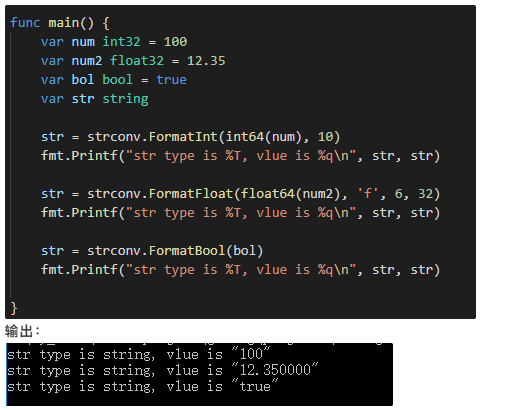Viewport: 513px width, 410px height.
Task: Click the float32 type of num2
Action: pyautogui.click(x=137, y=61)
